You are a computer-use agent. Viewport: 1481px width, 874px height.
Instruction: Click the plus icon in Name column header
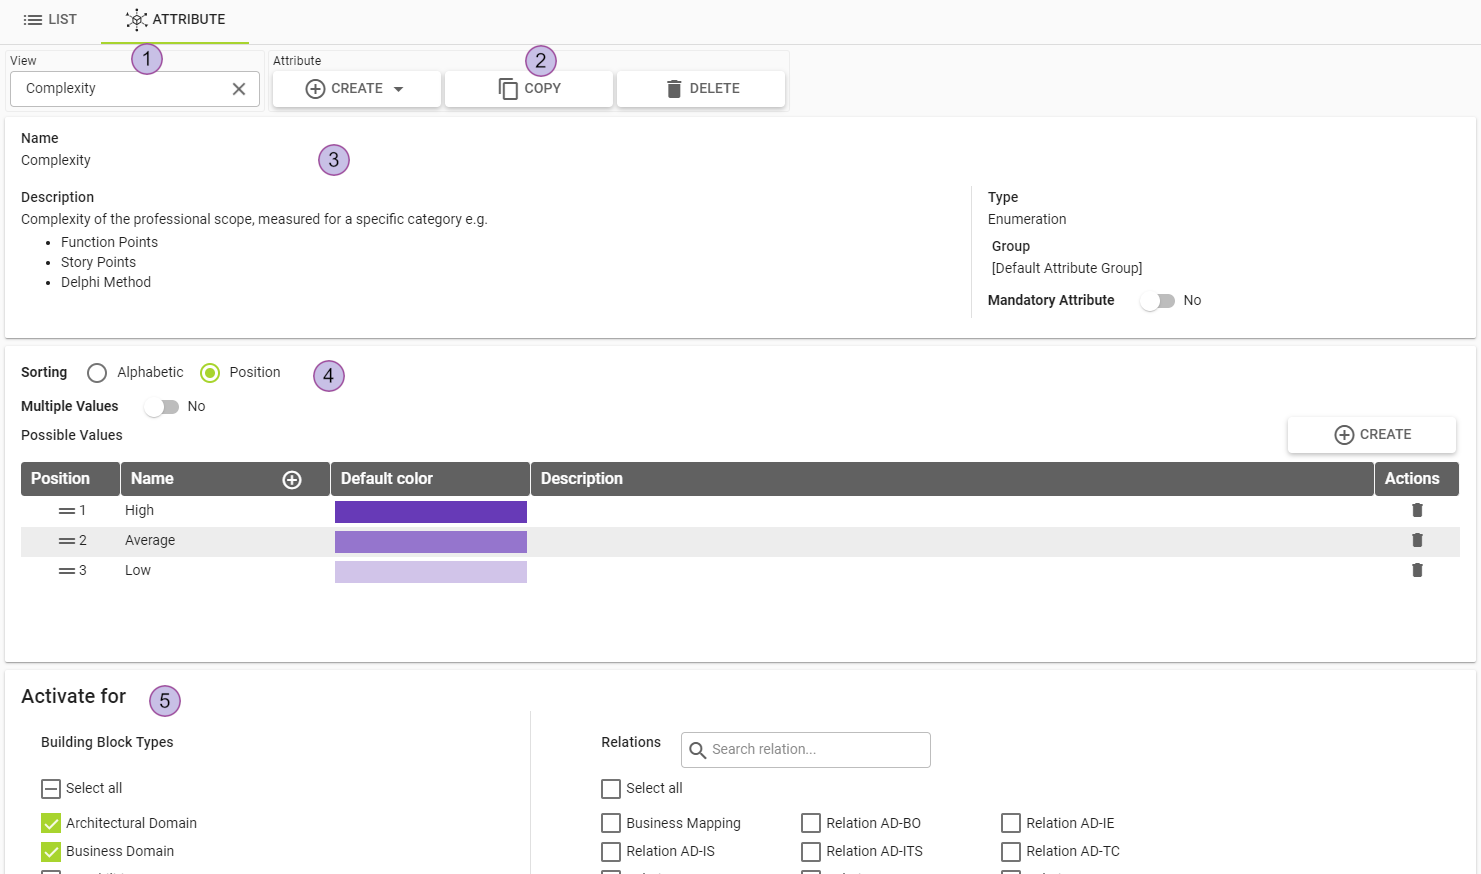coord(292,480)
